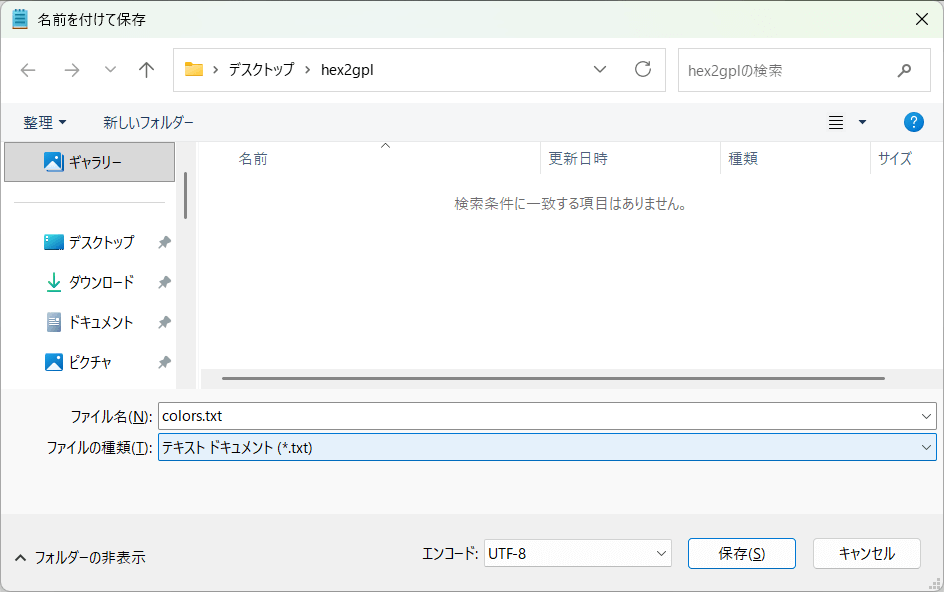The image size is (944, 592).
Task: Open the 整理 menu
Action: pos(45,122)
